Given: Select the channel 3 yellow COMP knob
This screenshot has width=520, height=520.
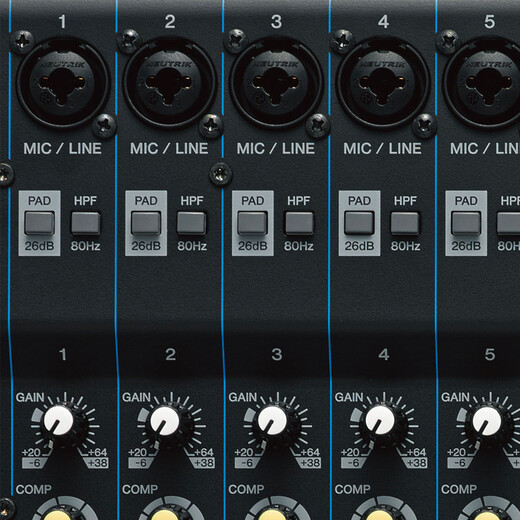Looking at the screenshot, I should pyautogui.click(x=273, y=514).
